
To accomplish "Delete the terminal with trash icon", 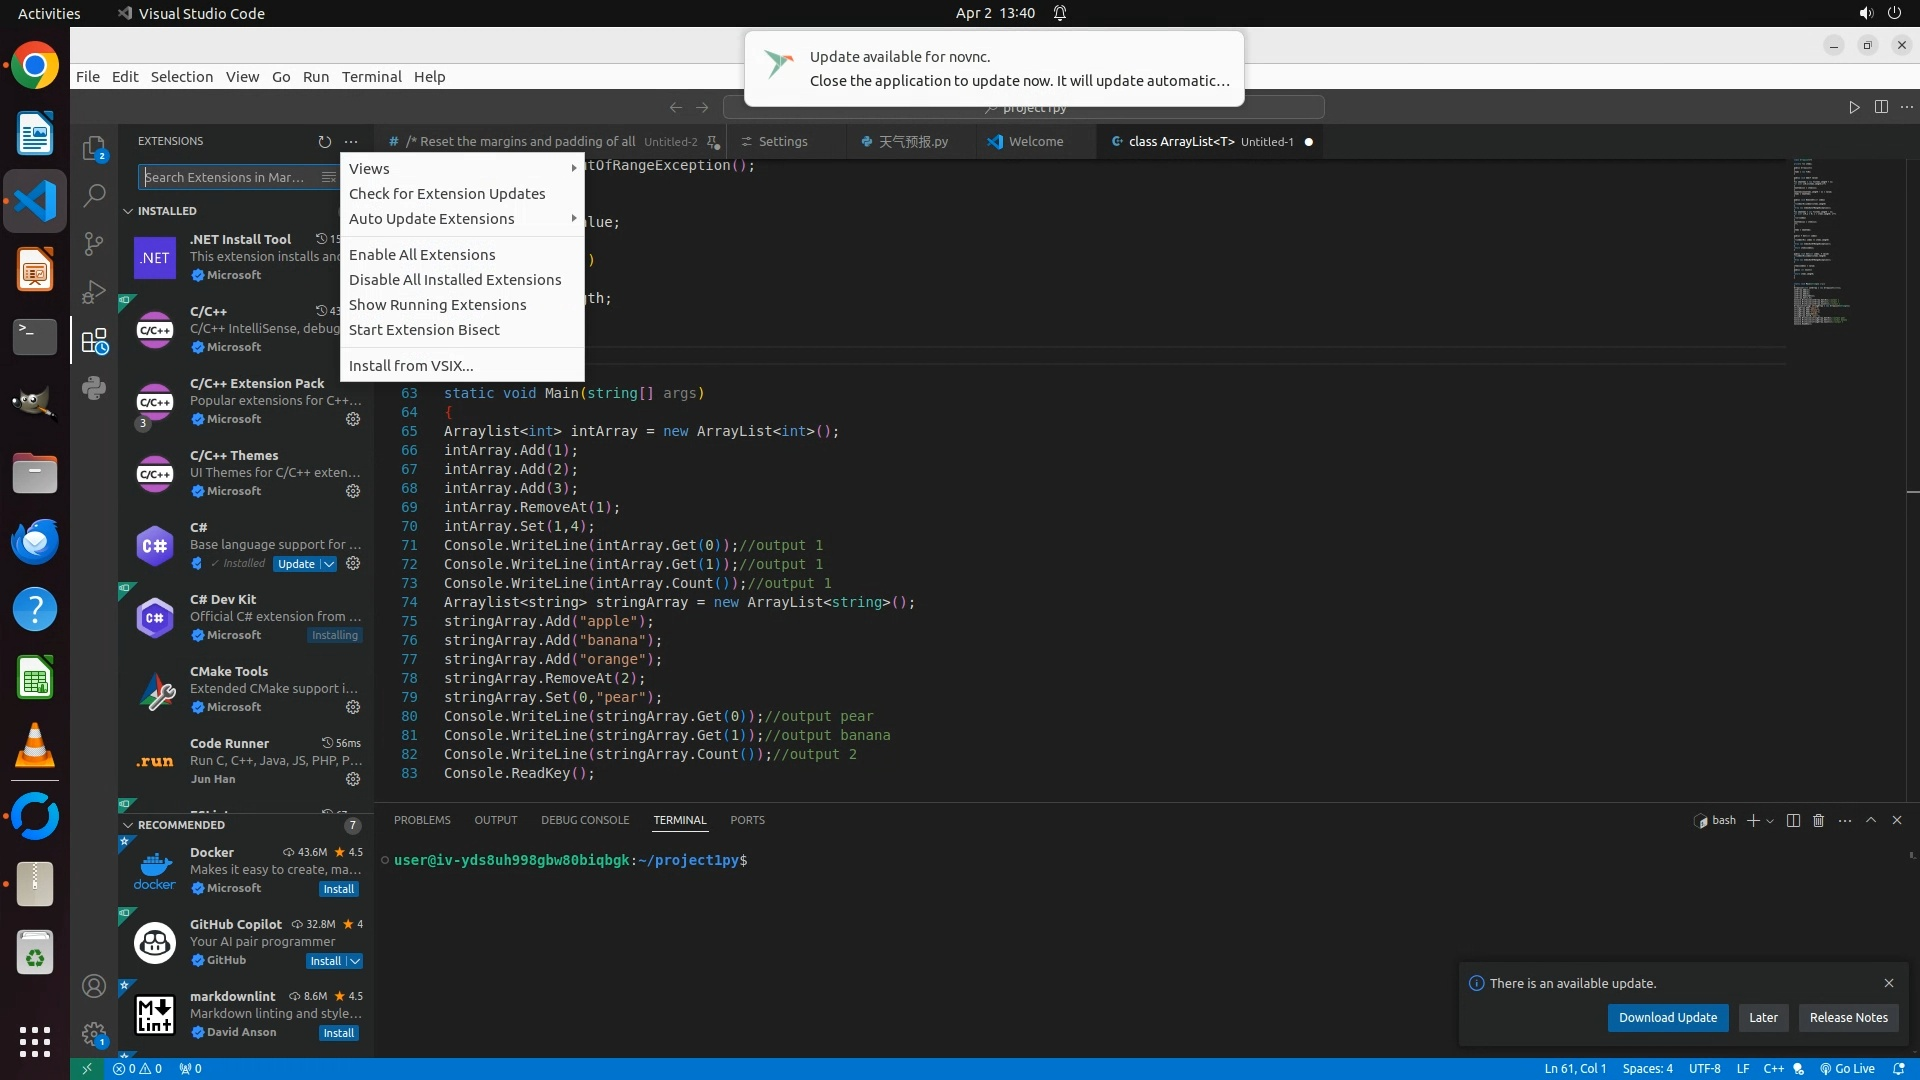I will (1818, 820).
